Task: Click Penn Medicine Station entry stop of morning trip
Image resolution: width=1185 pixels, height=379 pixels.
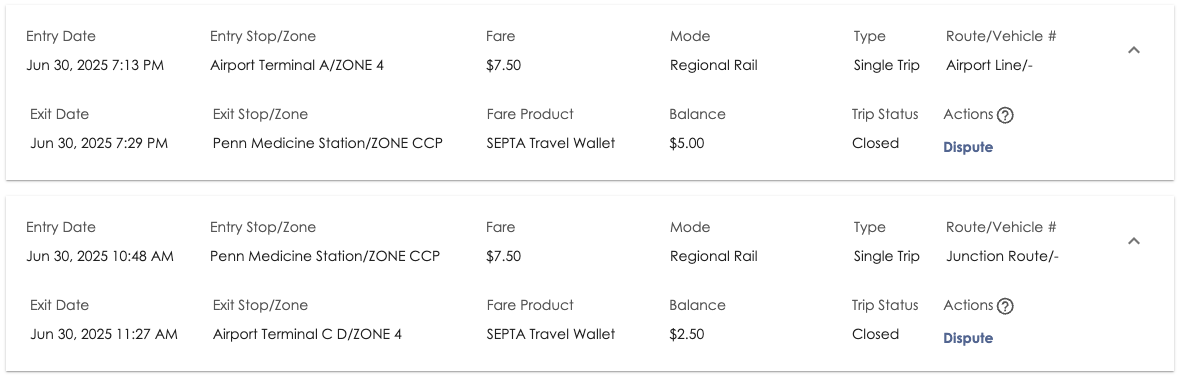Action: 325,256
